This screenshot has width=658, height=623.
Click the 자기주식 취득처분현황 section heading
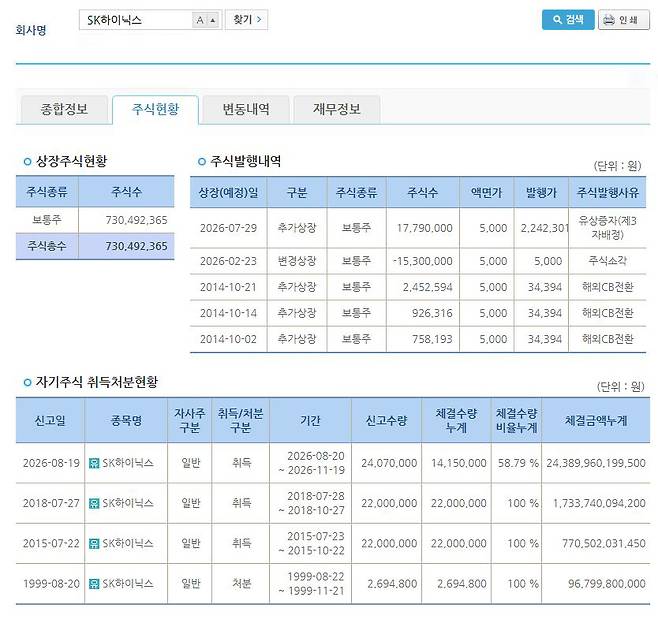point(97,382)
